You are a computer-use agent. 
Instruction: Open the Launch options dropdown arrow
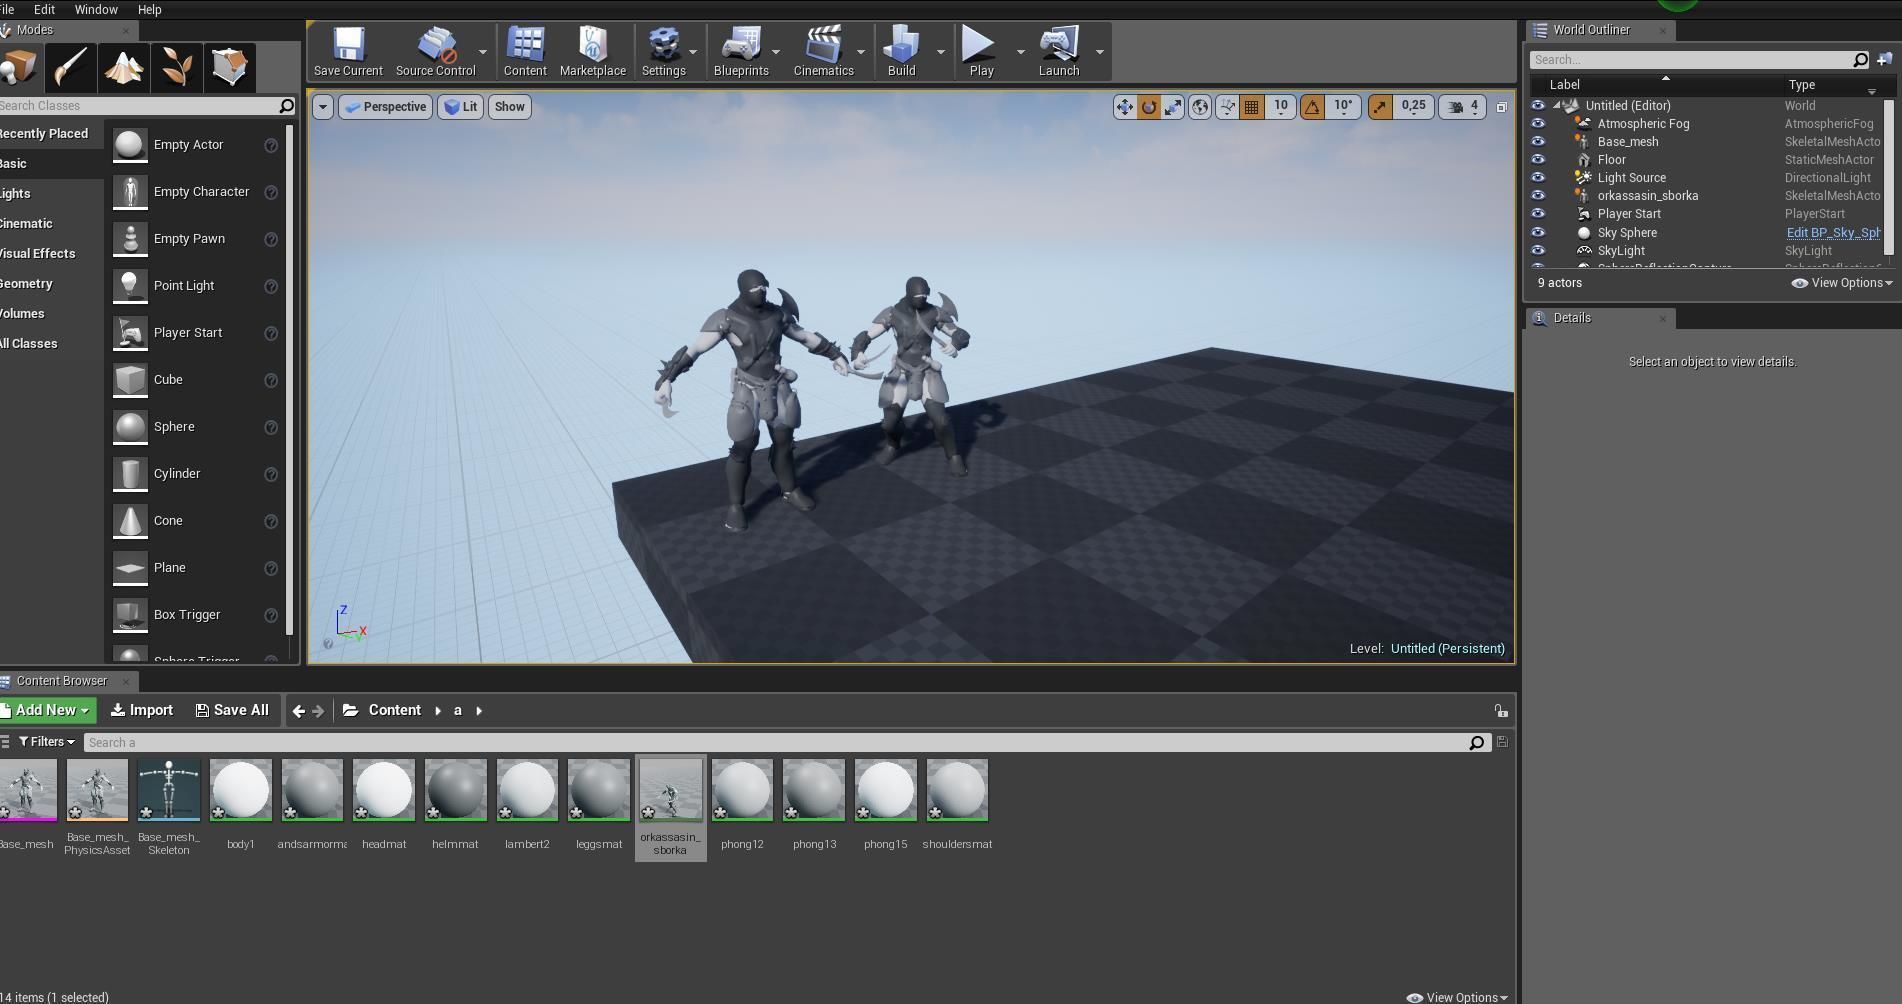coord(1100,52)
